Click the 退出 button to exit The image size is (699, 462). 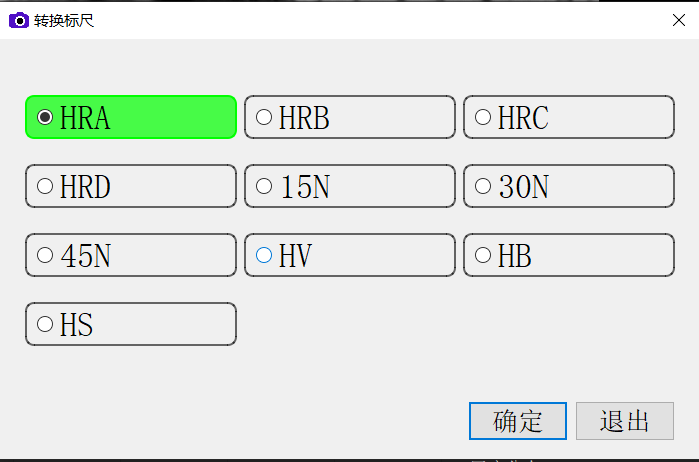(625, 421)
